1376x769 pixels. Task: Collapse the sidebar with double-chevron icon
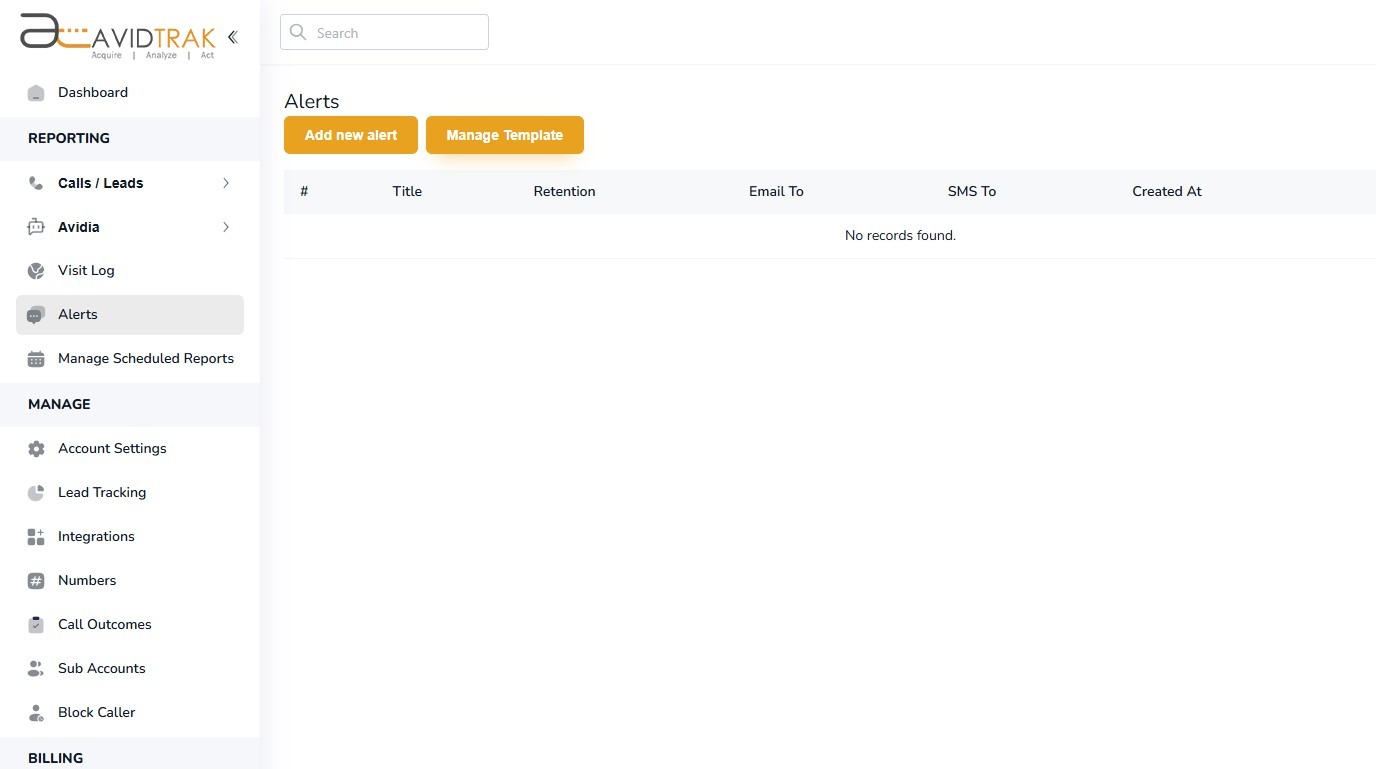pyautogui.click(x=233, y=37)
